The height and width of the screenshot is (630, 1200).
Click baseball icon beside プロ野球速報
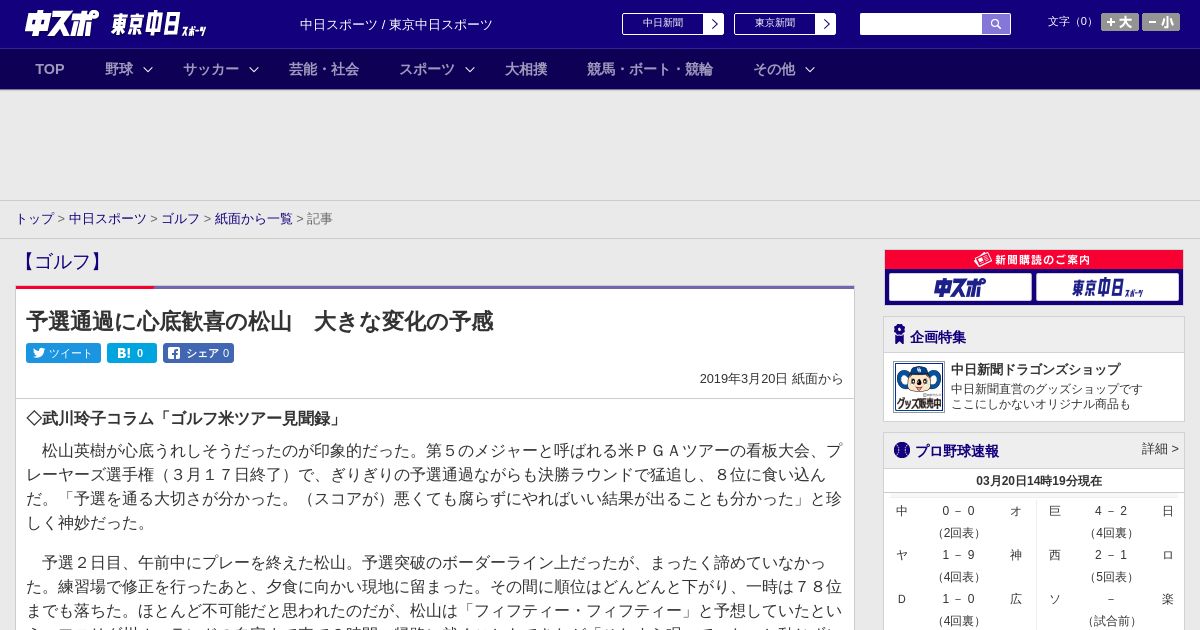click(902, 450)
